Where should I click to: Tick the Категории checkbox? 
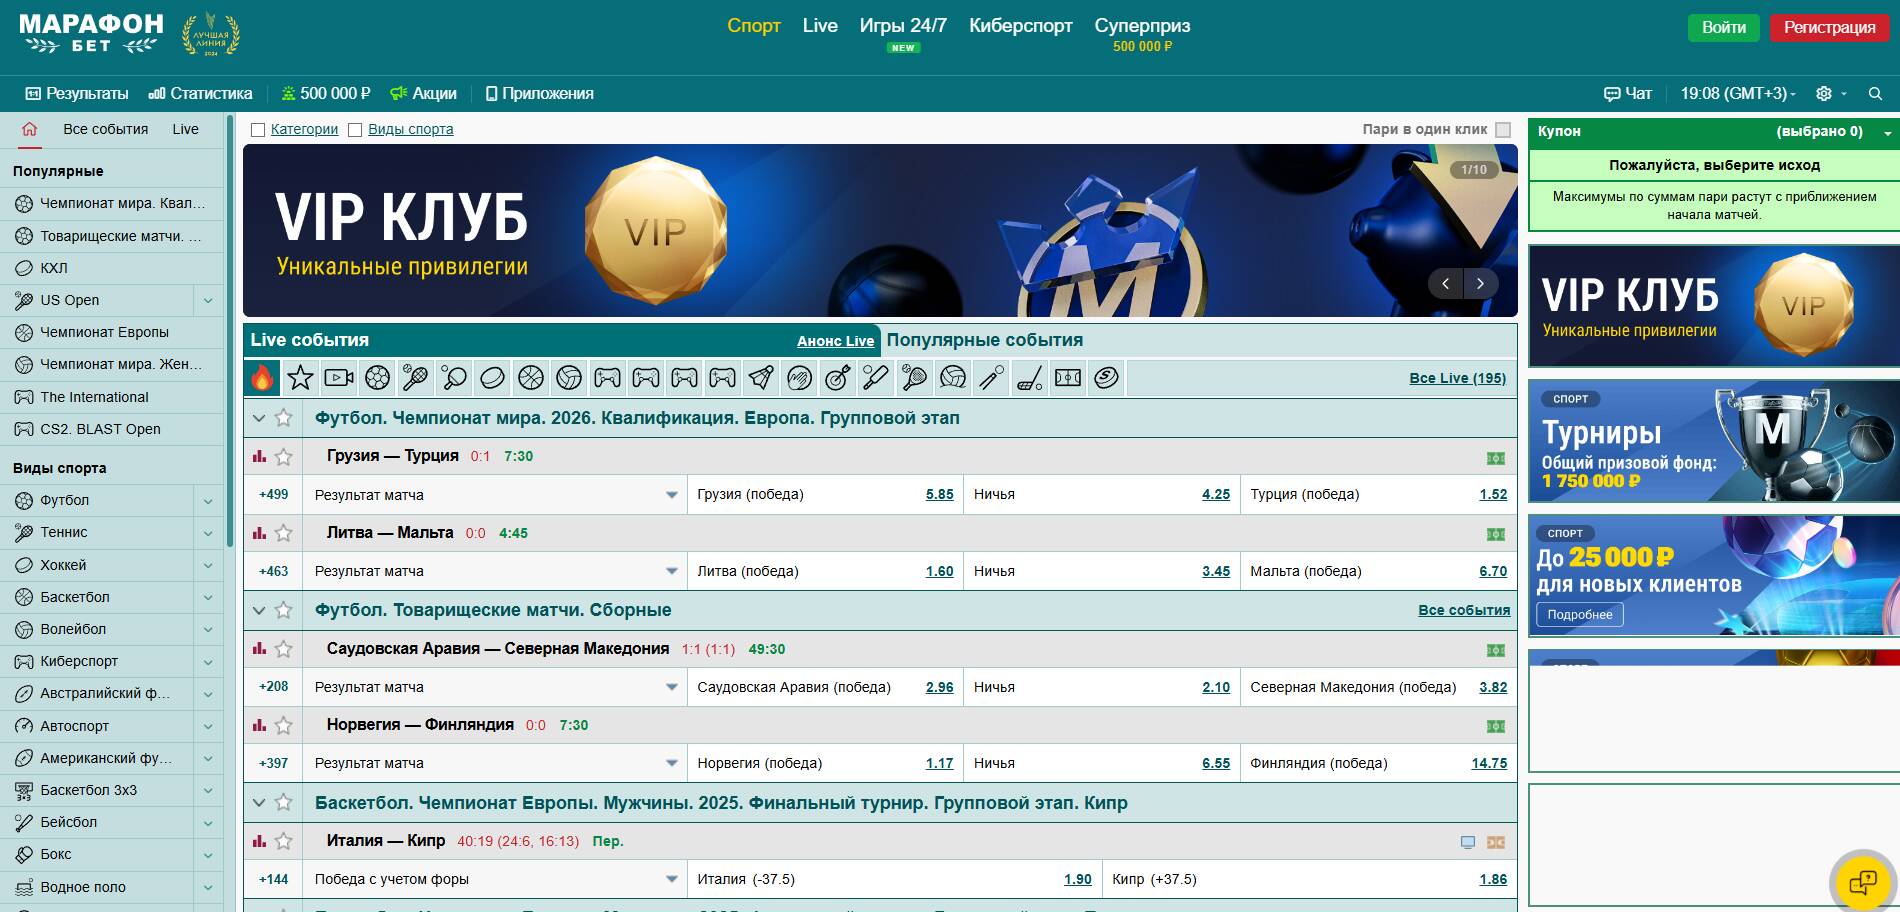coord(258,130)
